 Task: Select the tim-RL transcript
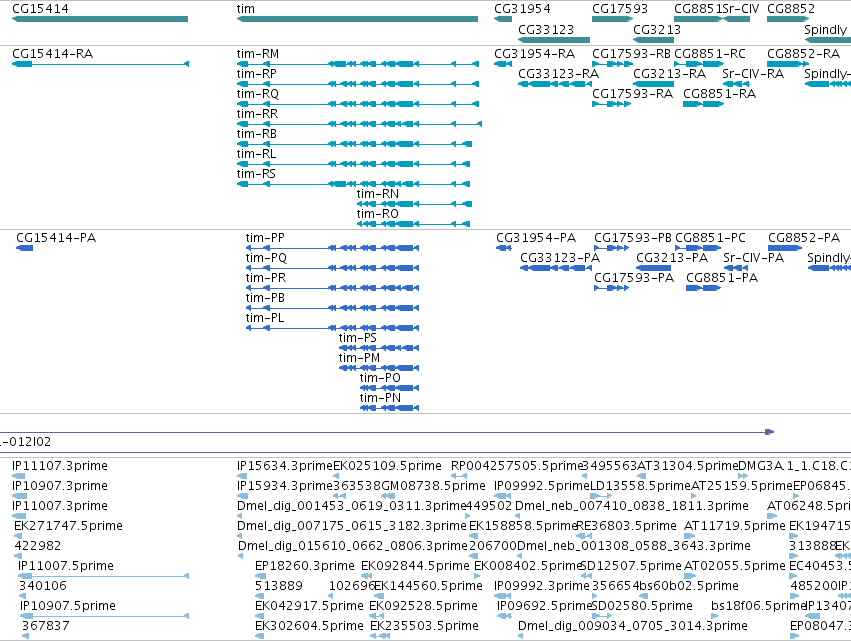[353, 164]
